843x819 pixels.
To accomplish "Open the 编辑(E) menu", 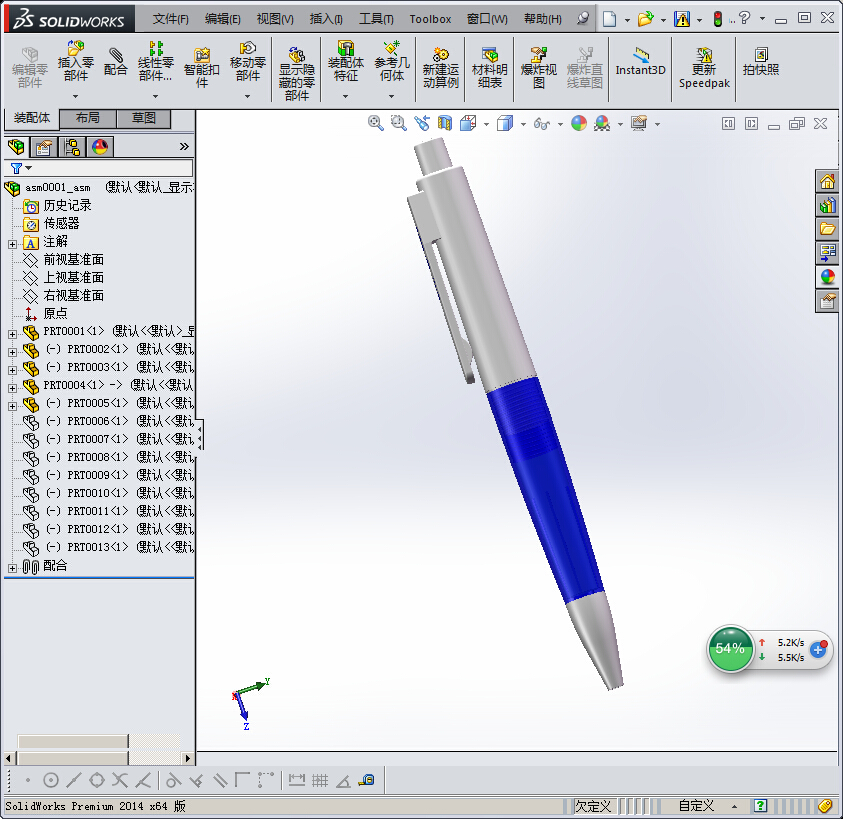I will click(223, 19).
